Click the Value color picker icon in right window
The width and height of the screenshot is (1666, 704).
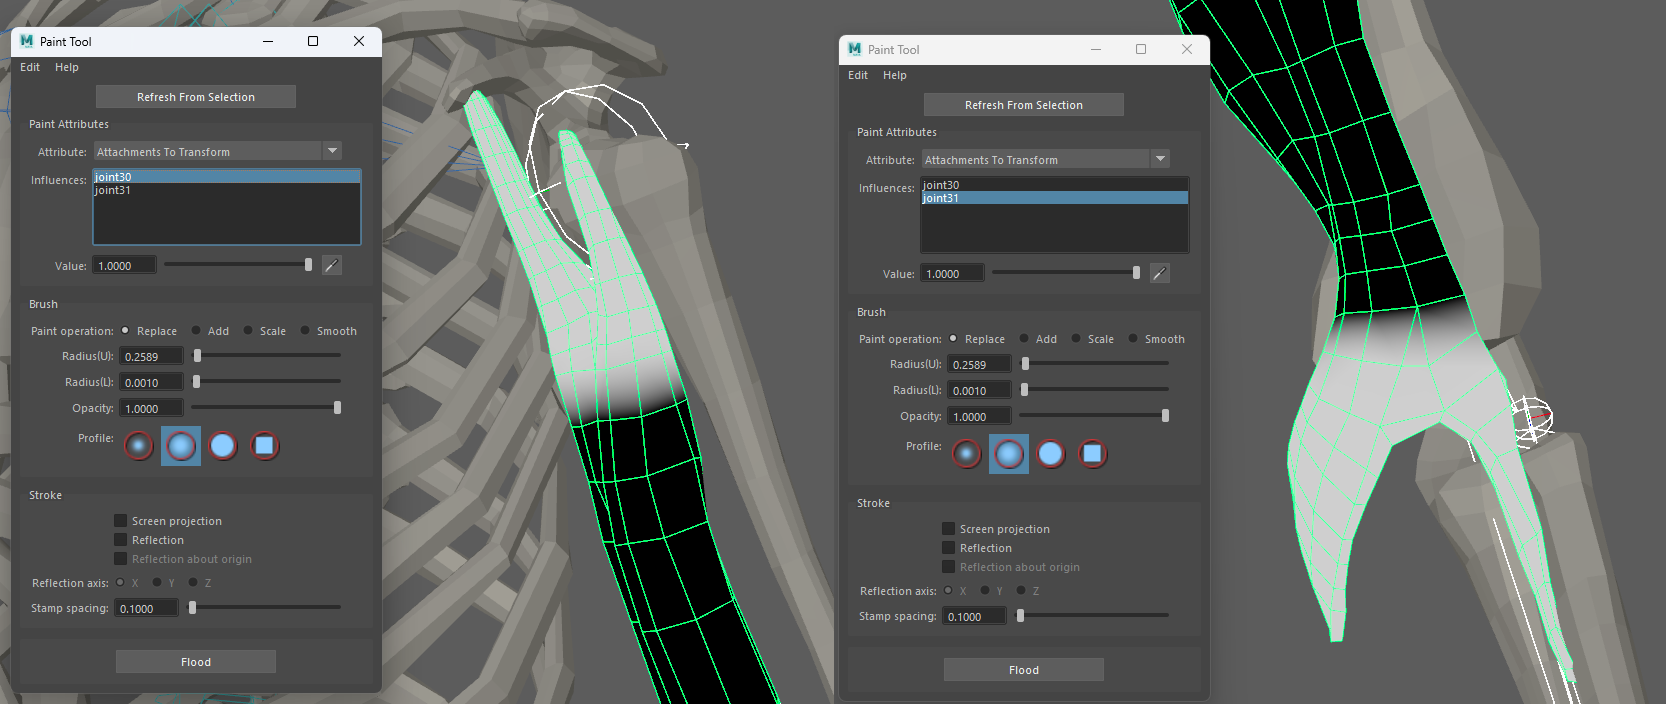coord(1160,273)
